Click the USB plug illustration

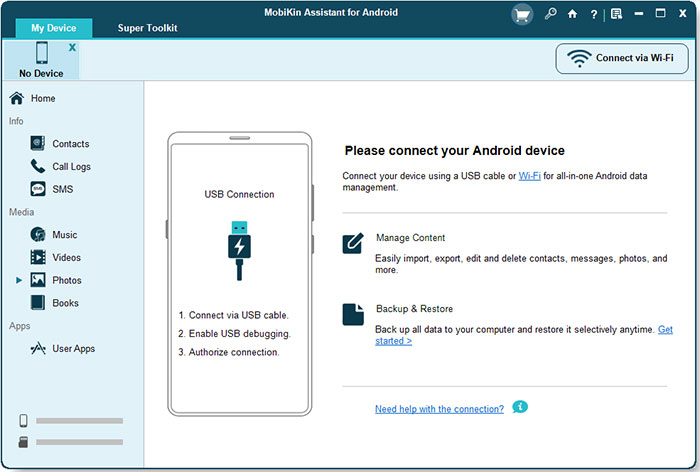tap(239, 251)
